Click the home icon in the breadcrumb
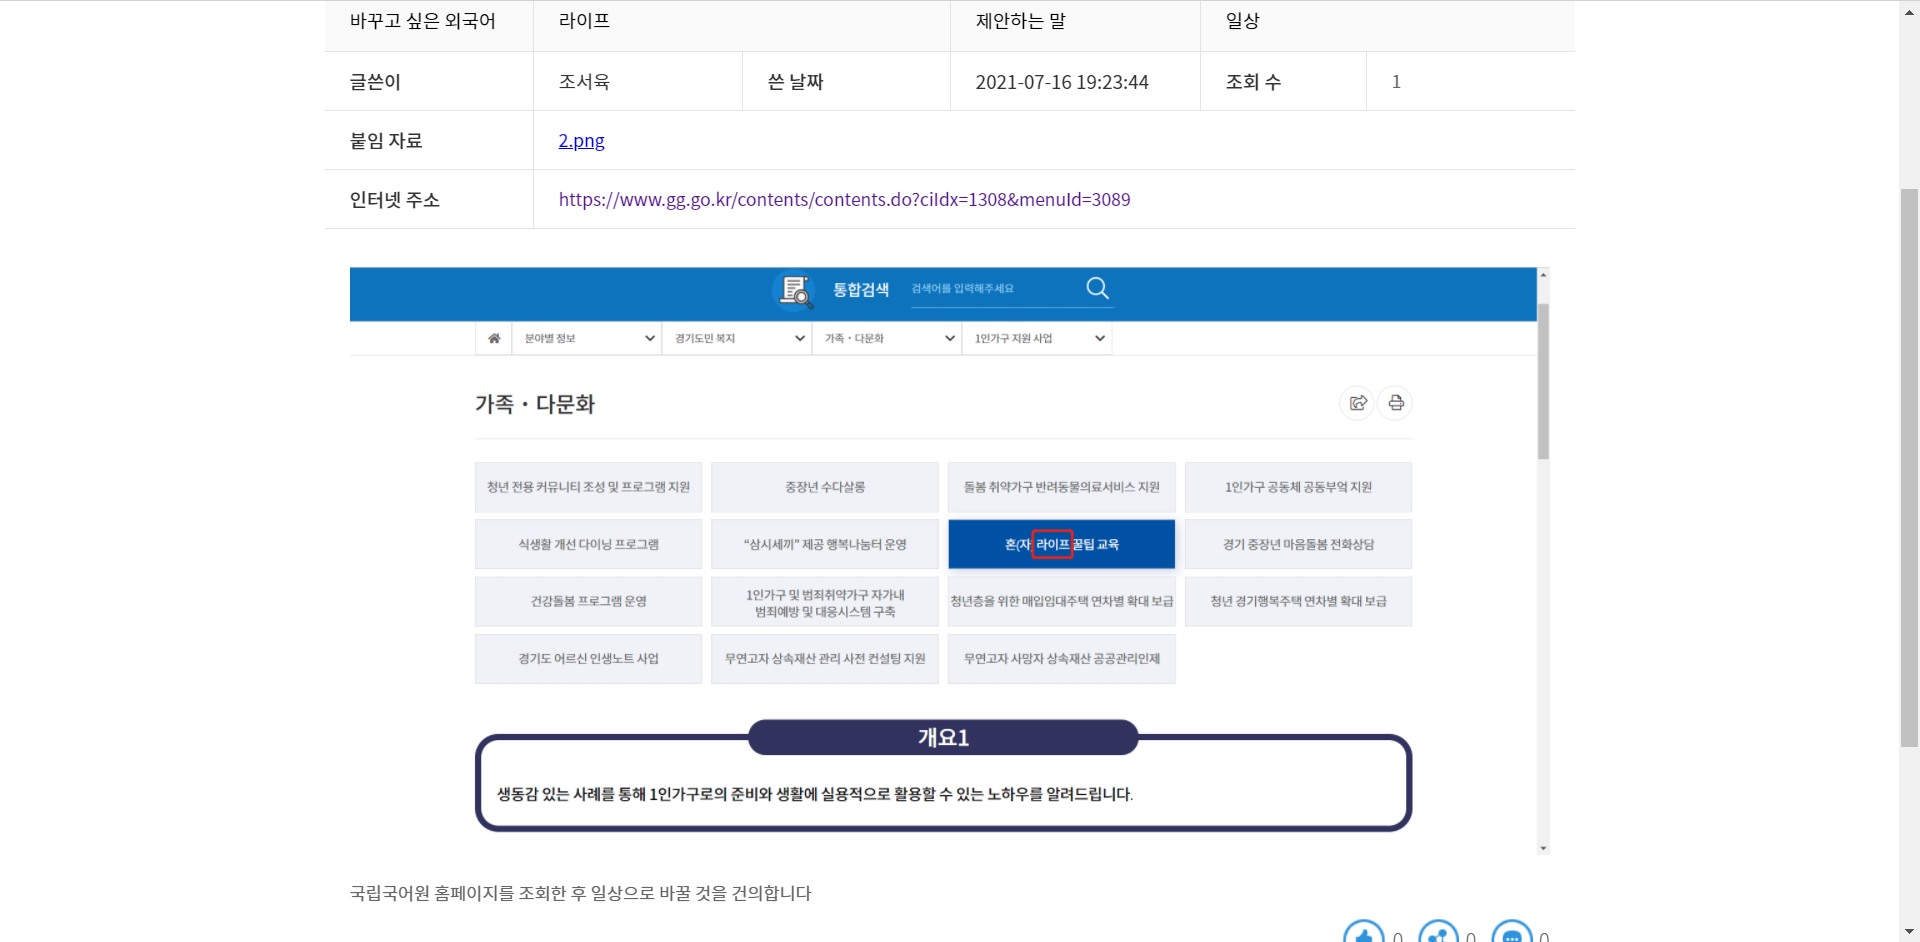The image size is (1920, 942). pos(494,339)
